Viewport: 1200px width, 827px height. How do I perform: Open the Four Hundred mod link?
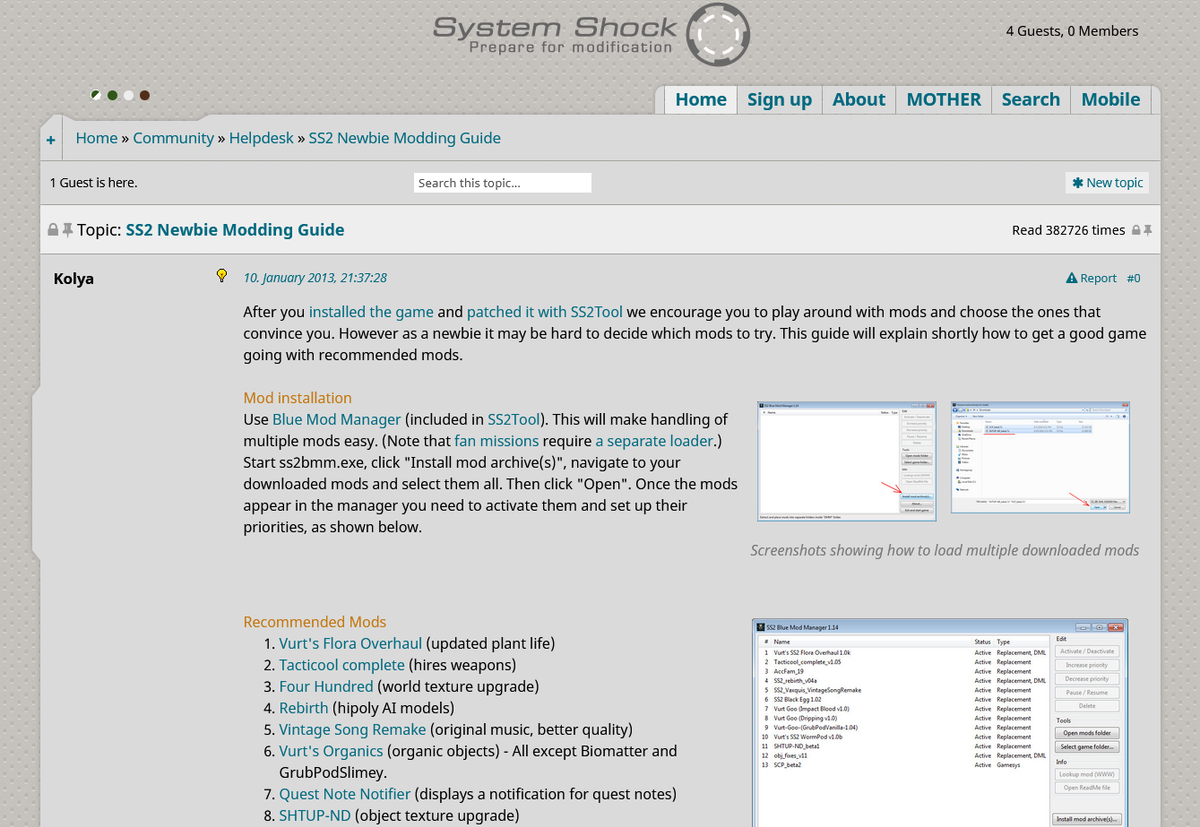pyautogui.click(x=326, y=686)
